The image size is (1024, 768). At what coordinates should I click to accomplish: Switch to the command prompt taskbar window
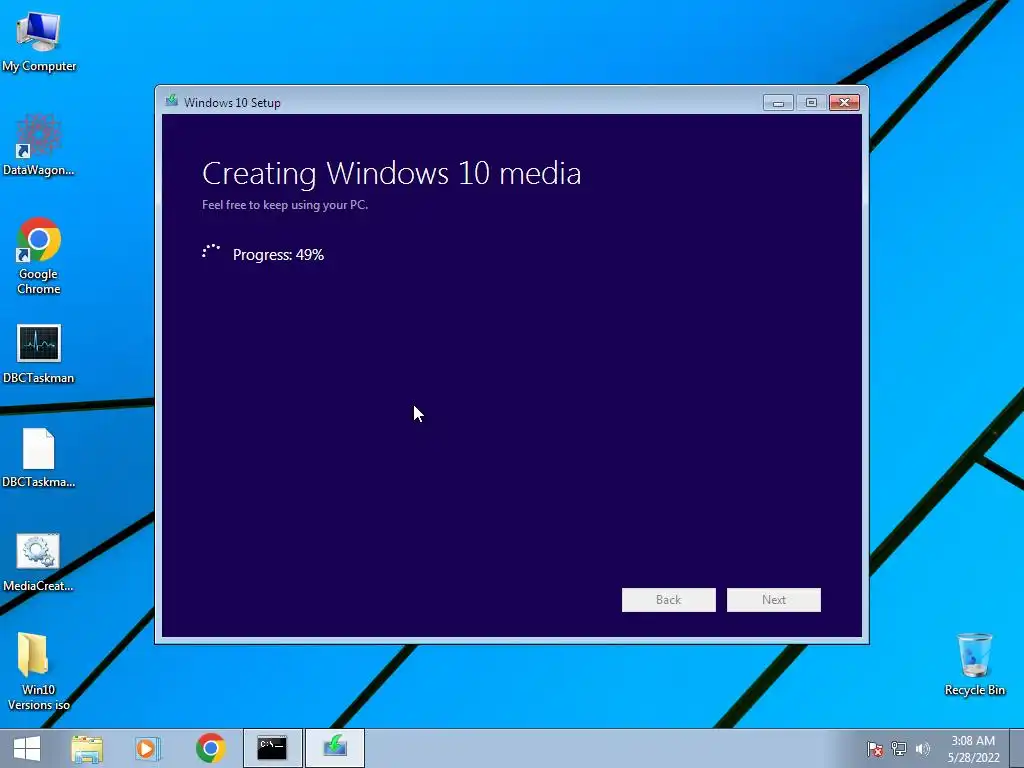[272, 748]
